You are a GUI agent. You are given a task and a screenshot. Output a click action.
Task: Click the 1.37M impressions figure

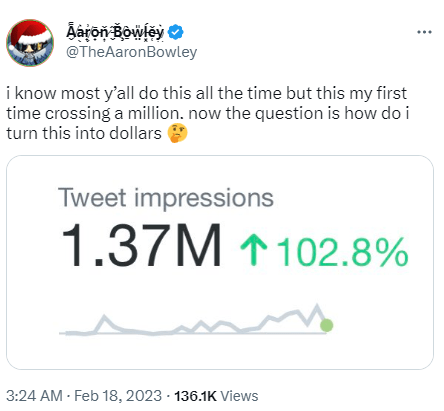pos(141,245)
